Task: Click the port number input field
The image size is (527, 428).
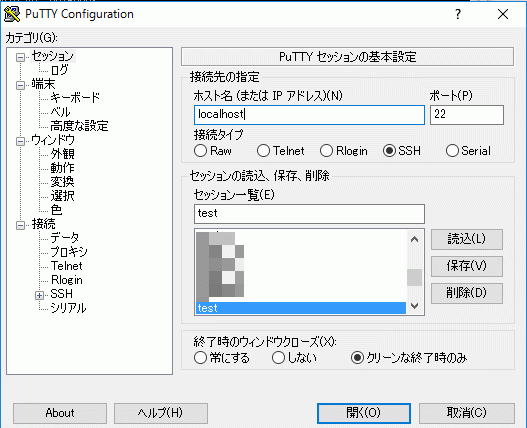Action: coord(467,115)
